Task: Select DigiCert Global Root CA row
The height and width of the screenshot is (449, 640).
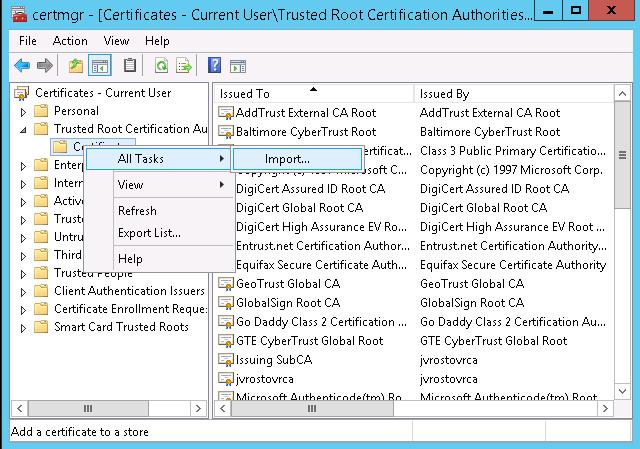Action: [x=412, y=208]
